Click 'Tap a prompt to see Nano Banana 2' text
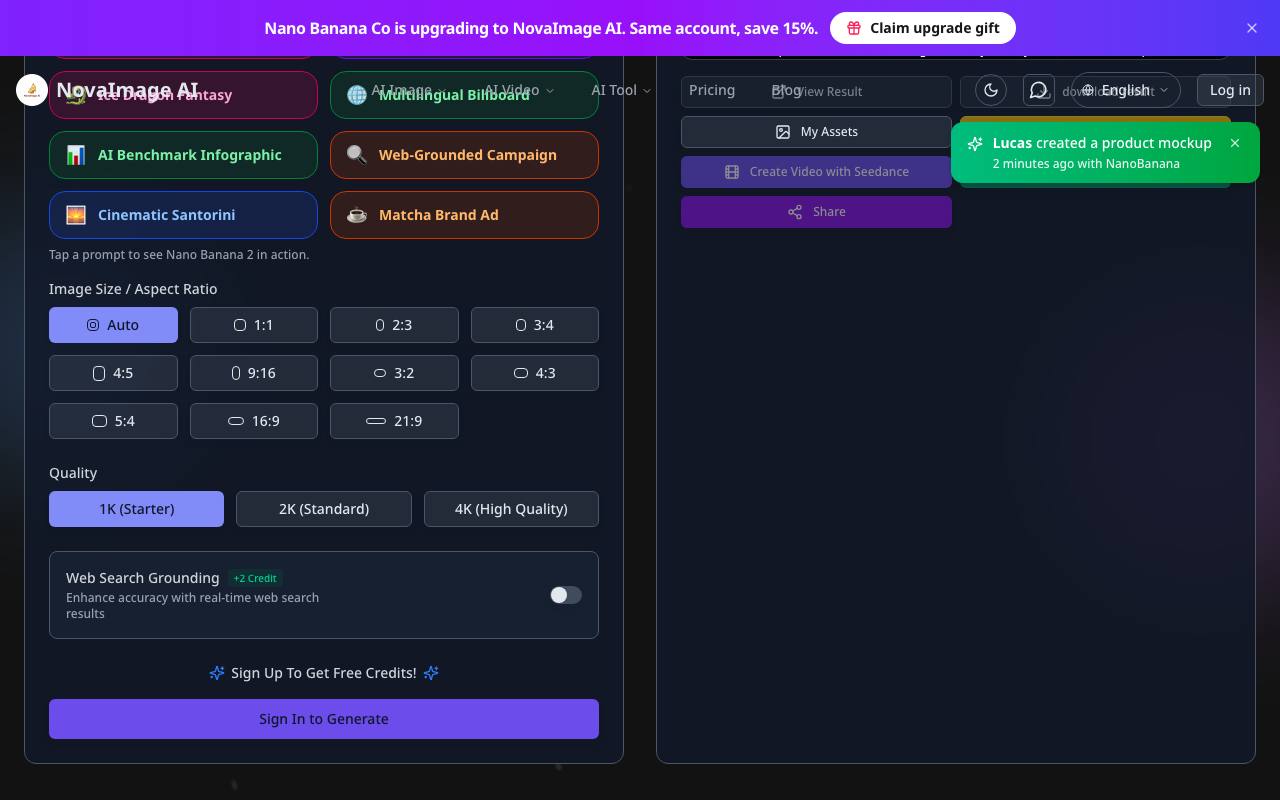1280x800 pixels. point(179,255)
